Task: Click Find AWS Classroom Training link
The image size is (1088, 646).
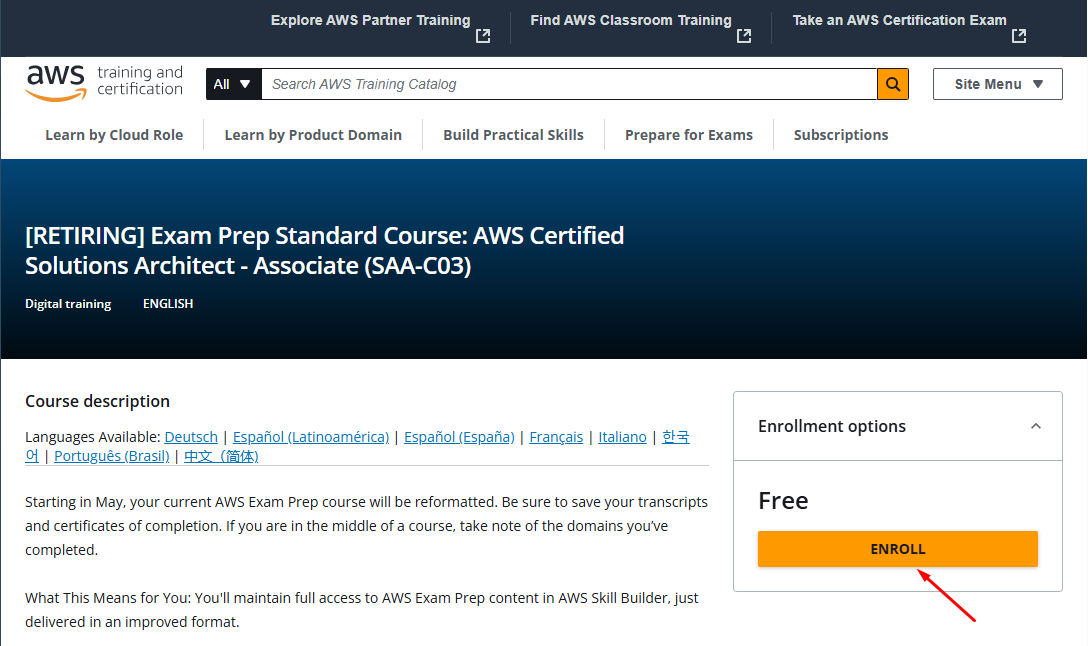Action: pyautogui.click(x=631, y=20)
